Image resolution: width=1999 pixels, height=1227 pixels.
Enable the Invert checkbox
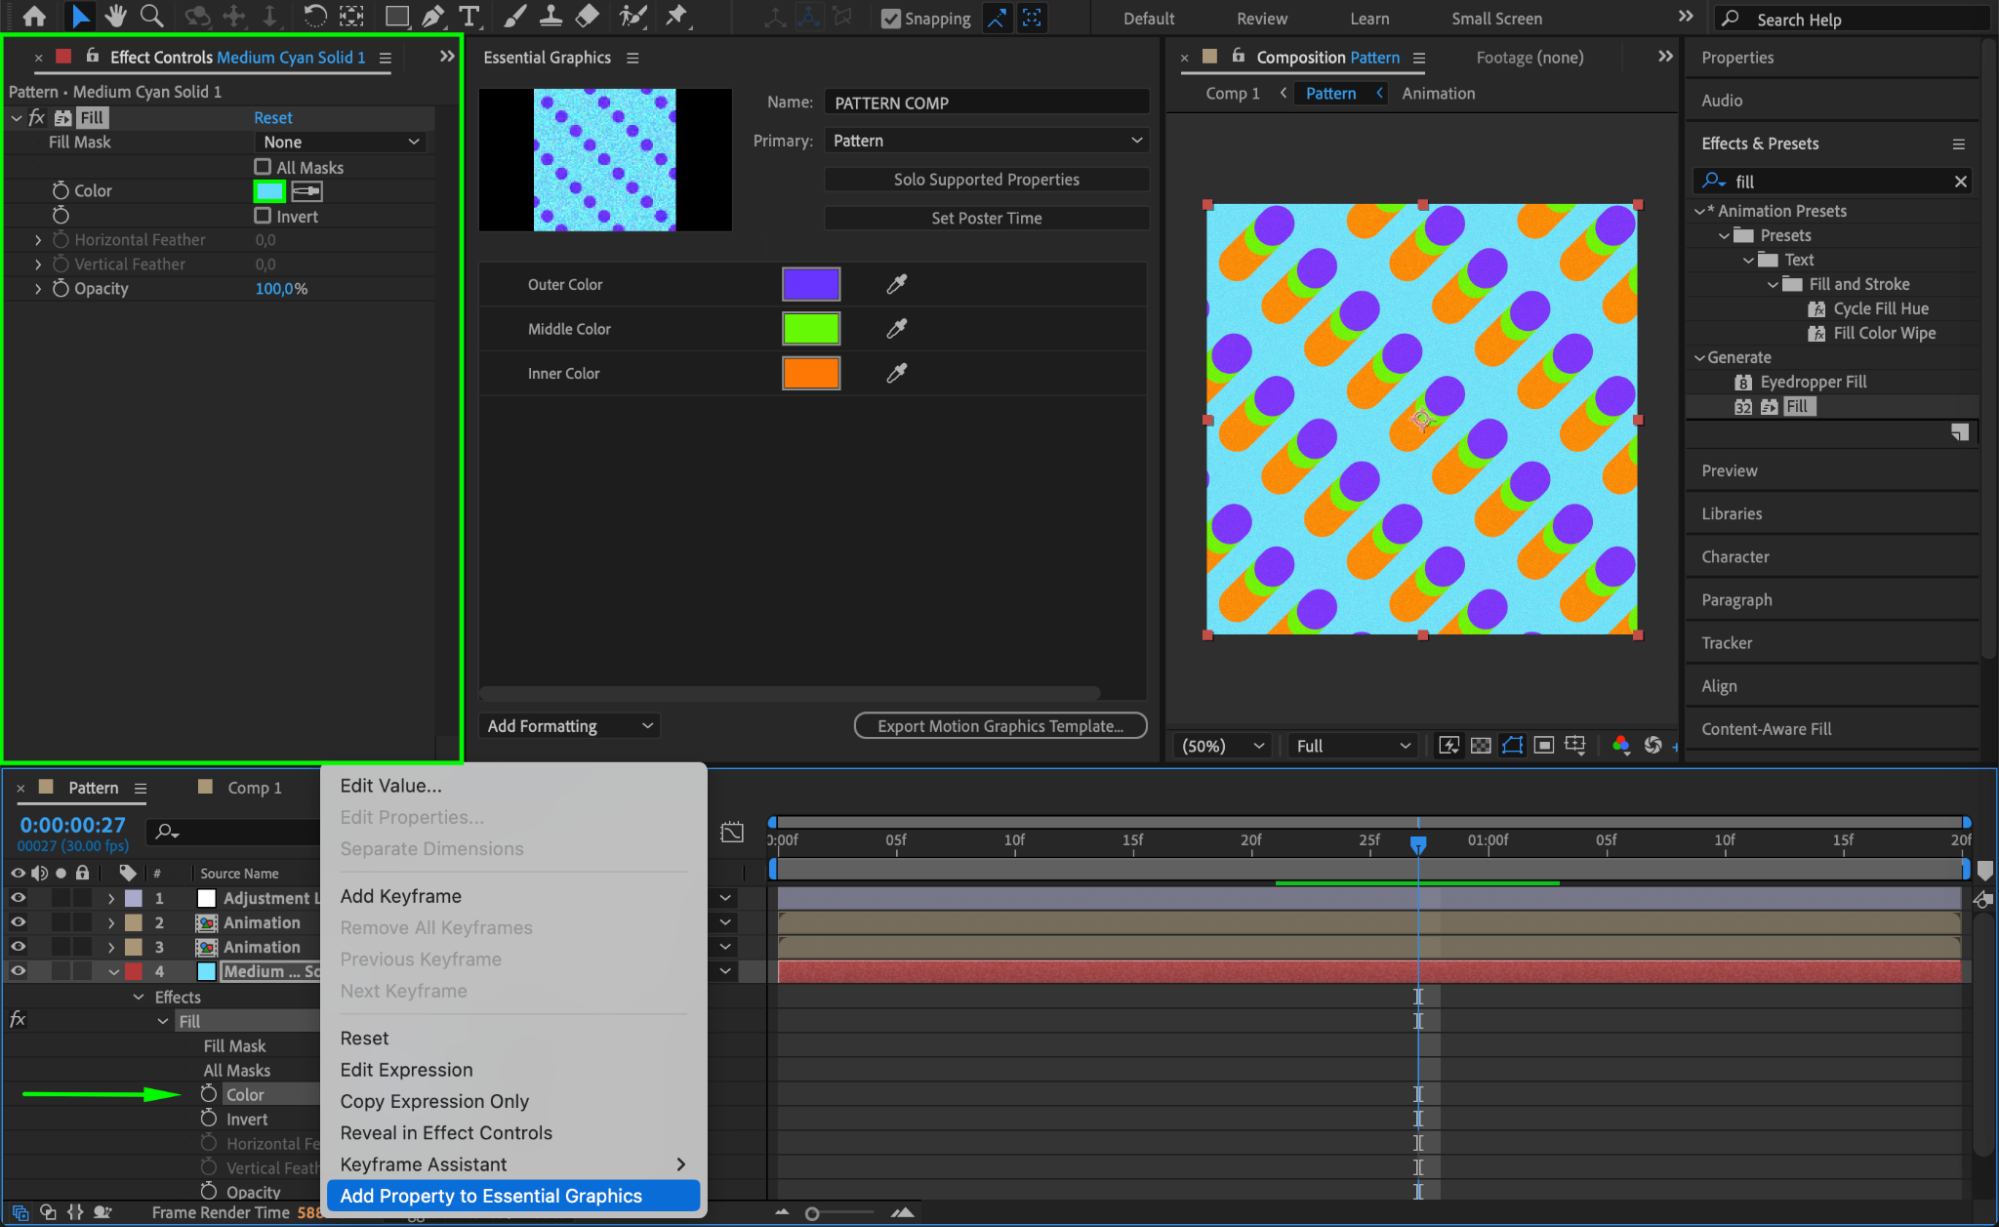coord(263,216)
